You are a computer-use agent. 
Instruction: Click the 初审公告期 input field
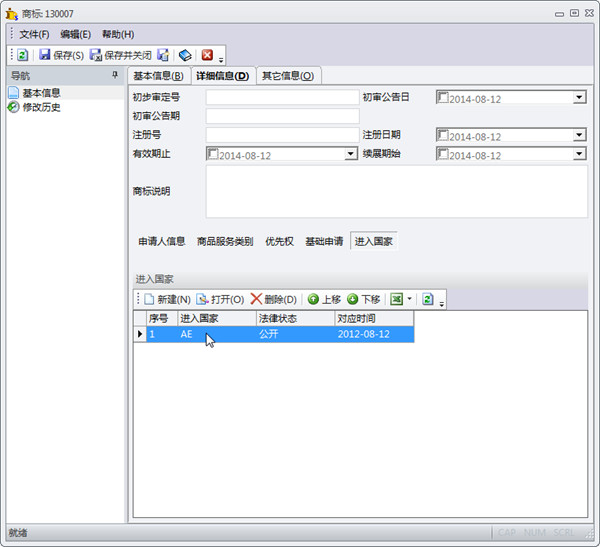(282, 116)
